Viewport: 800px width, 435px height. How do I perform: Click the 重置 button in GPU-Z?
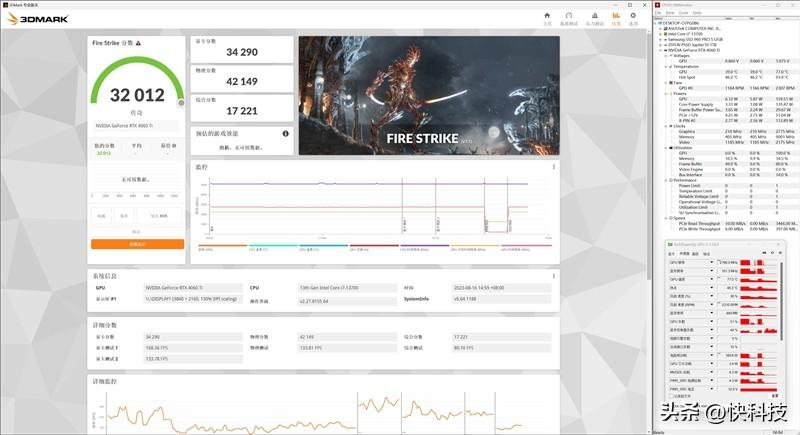pyautogui.click(x=775, y=396)
